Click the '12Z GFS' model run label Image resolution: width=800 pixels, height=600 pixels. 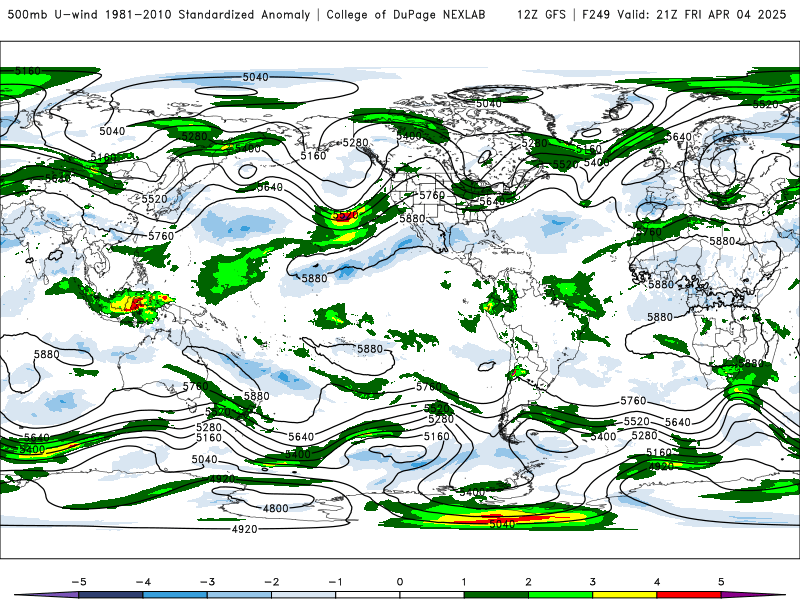541,14
